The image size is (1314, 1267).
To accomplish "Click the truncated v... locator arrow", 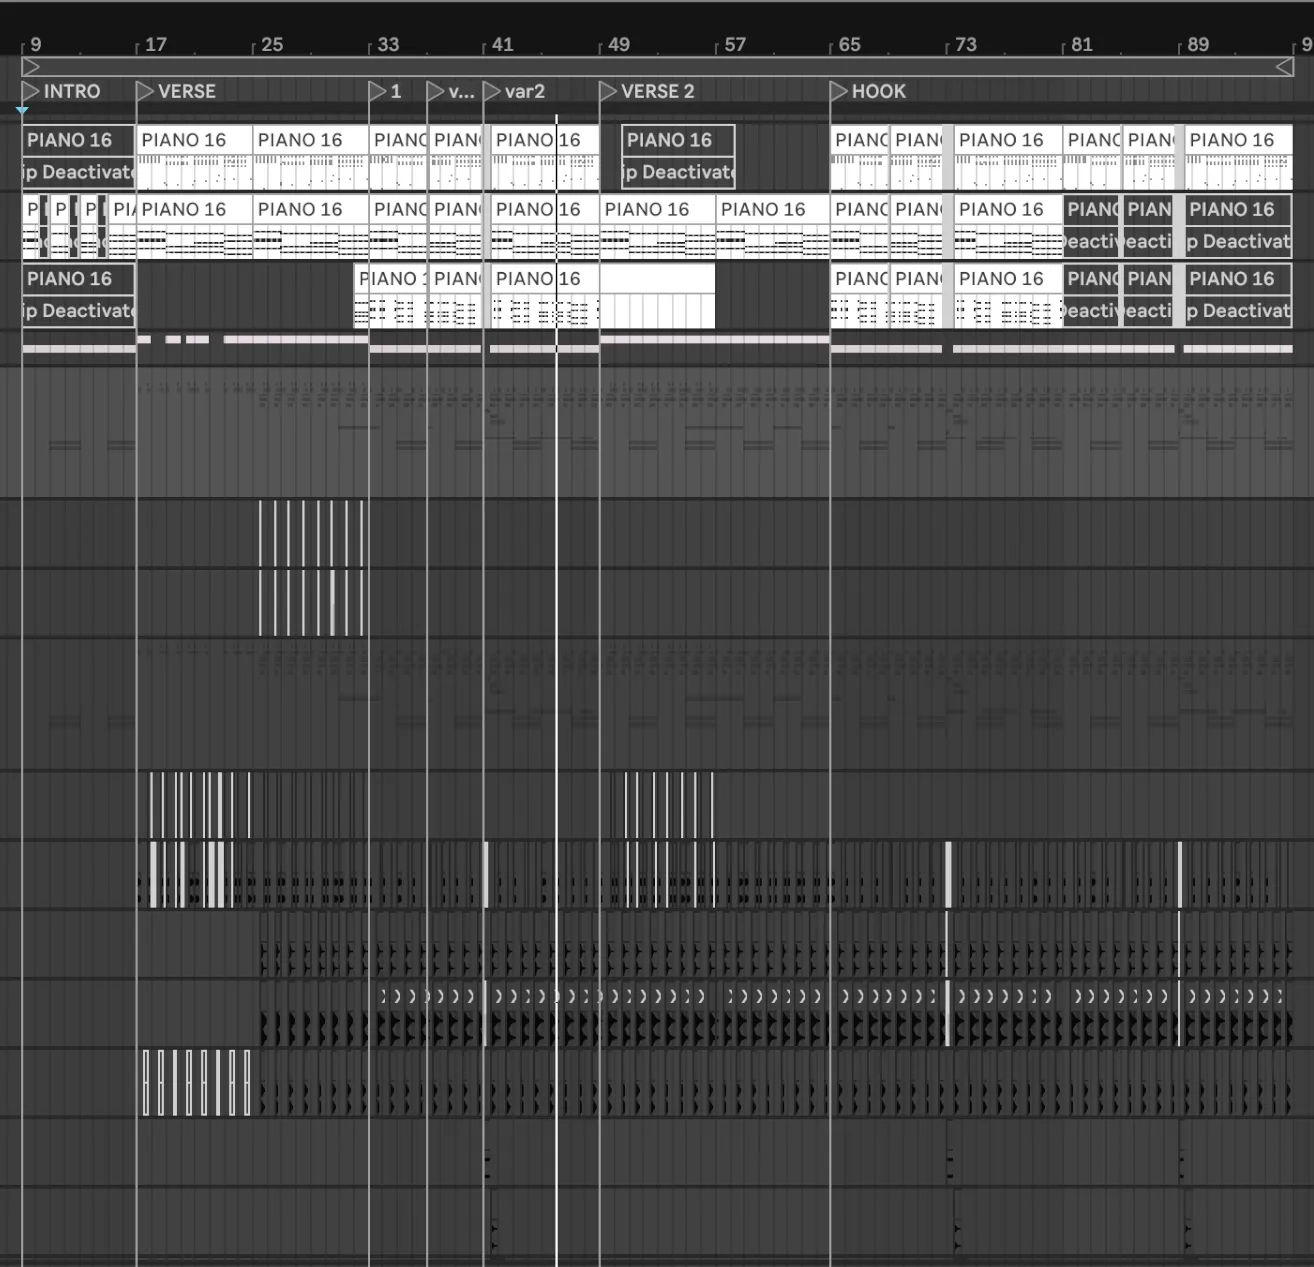I will (x=435, y=91).
